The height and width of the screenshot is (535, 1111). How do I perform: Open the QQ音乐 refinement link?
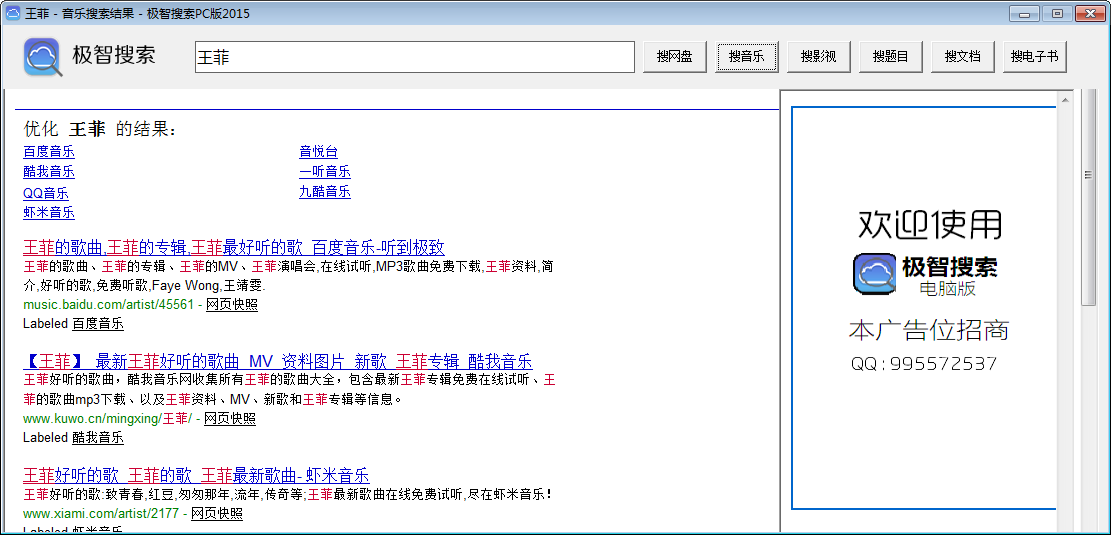(46, 193)
